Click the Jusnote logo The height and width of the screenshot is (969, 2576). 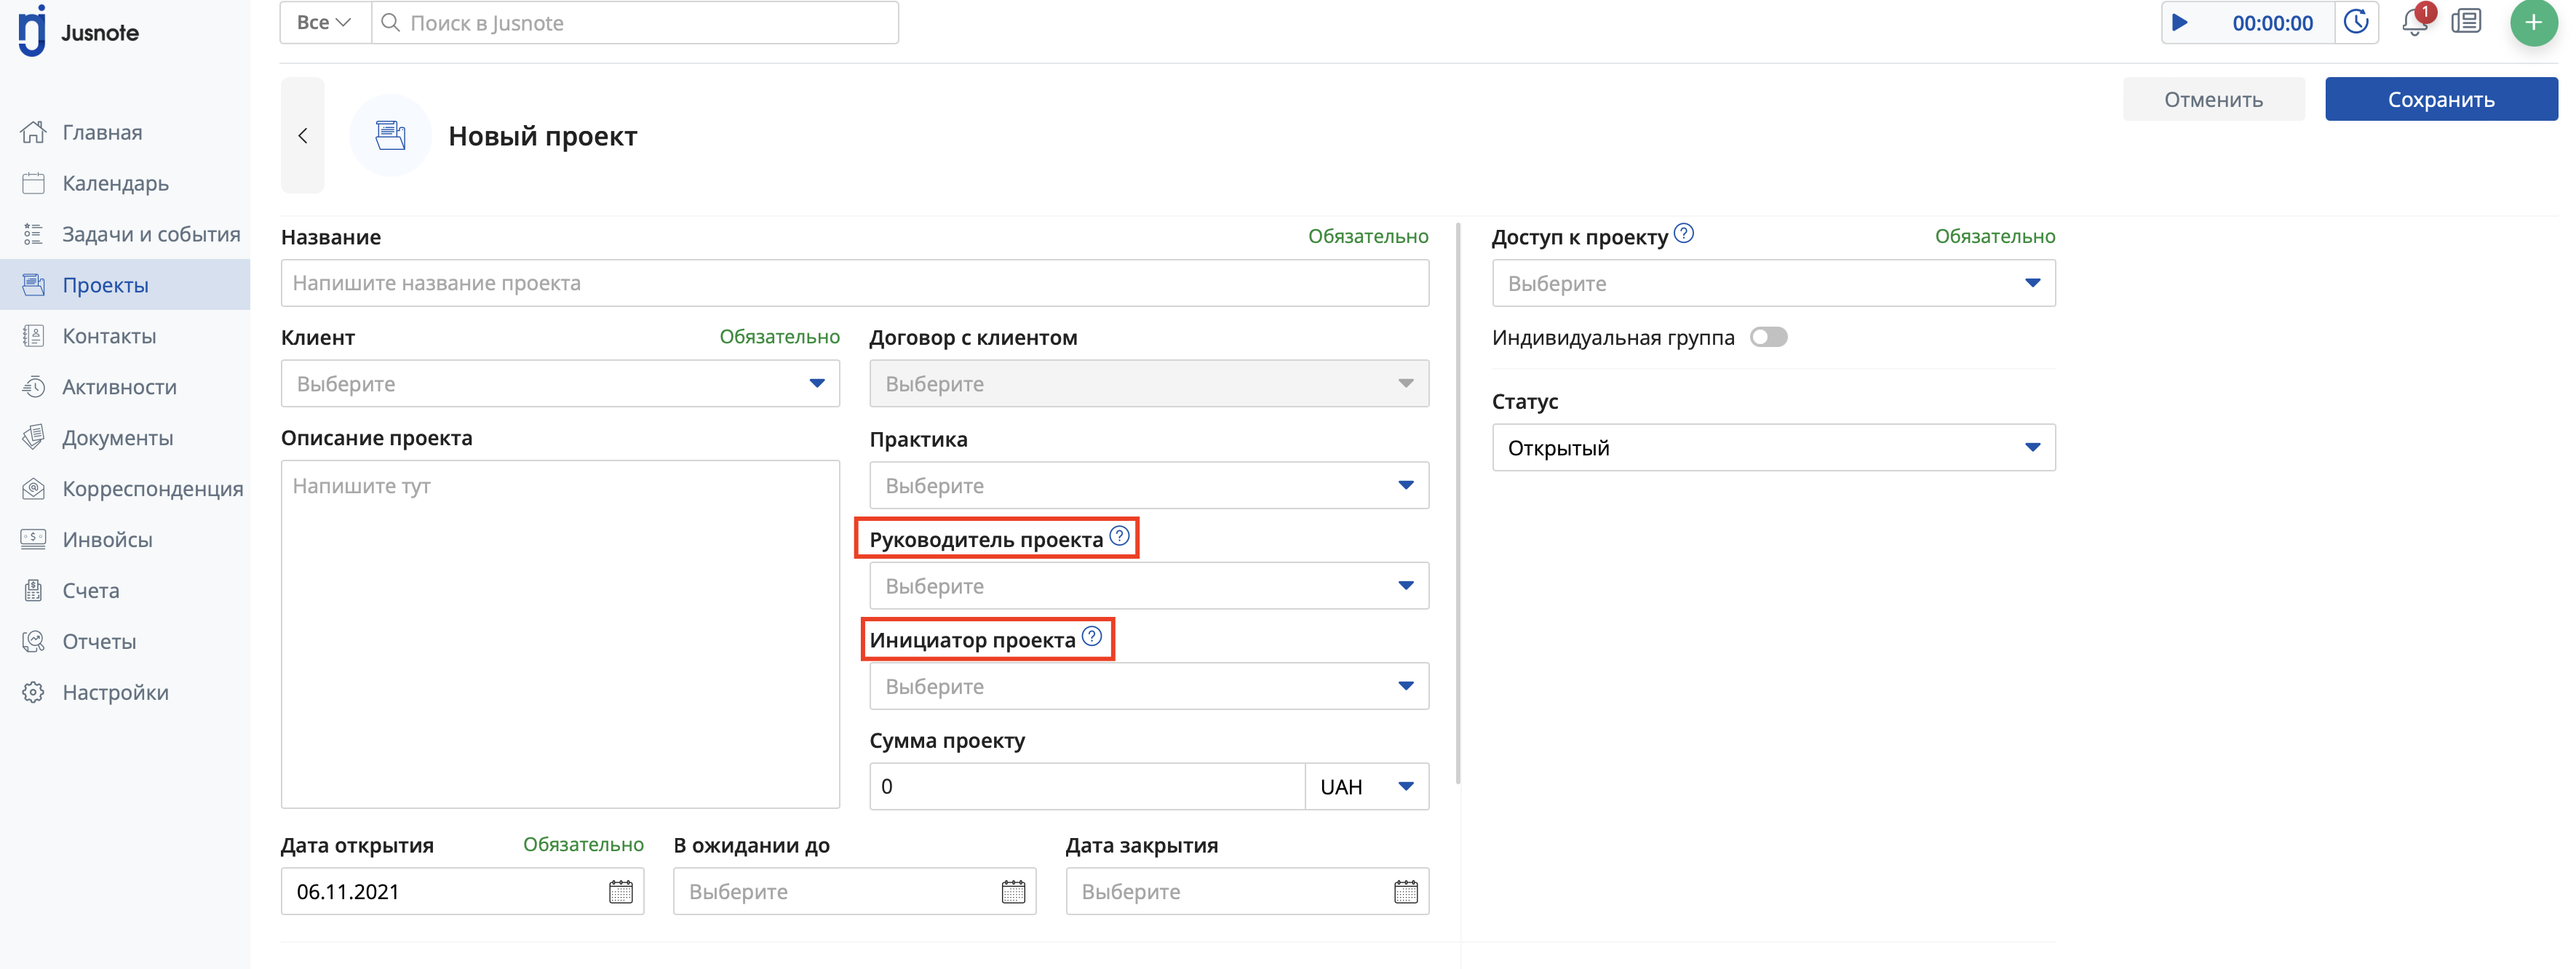[78, 31]
